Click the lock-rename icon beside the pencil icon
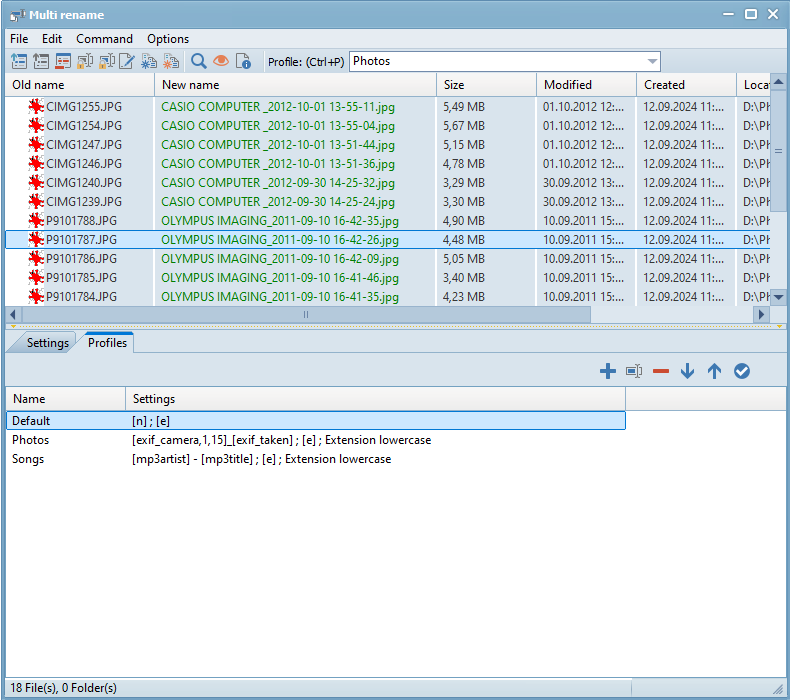 [107, 61]
